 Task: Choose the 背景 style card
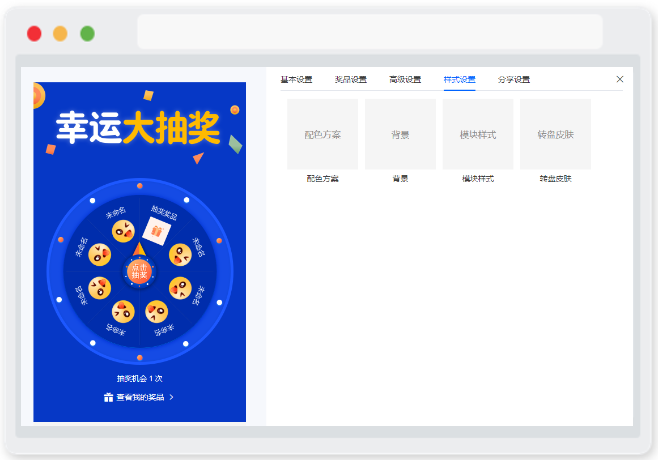click(400, 134)
